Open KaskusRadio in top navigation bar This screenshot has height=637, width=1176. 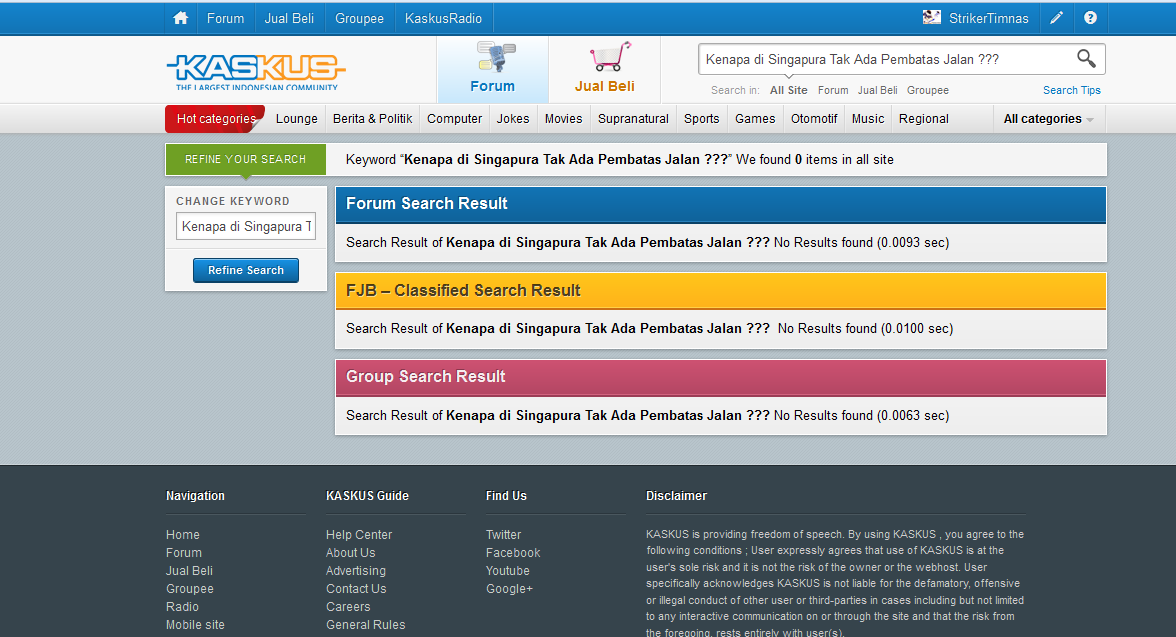[x=443, y=18]
